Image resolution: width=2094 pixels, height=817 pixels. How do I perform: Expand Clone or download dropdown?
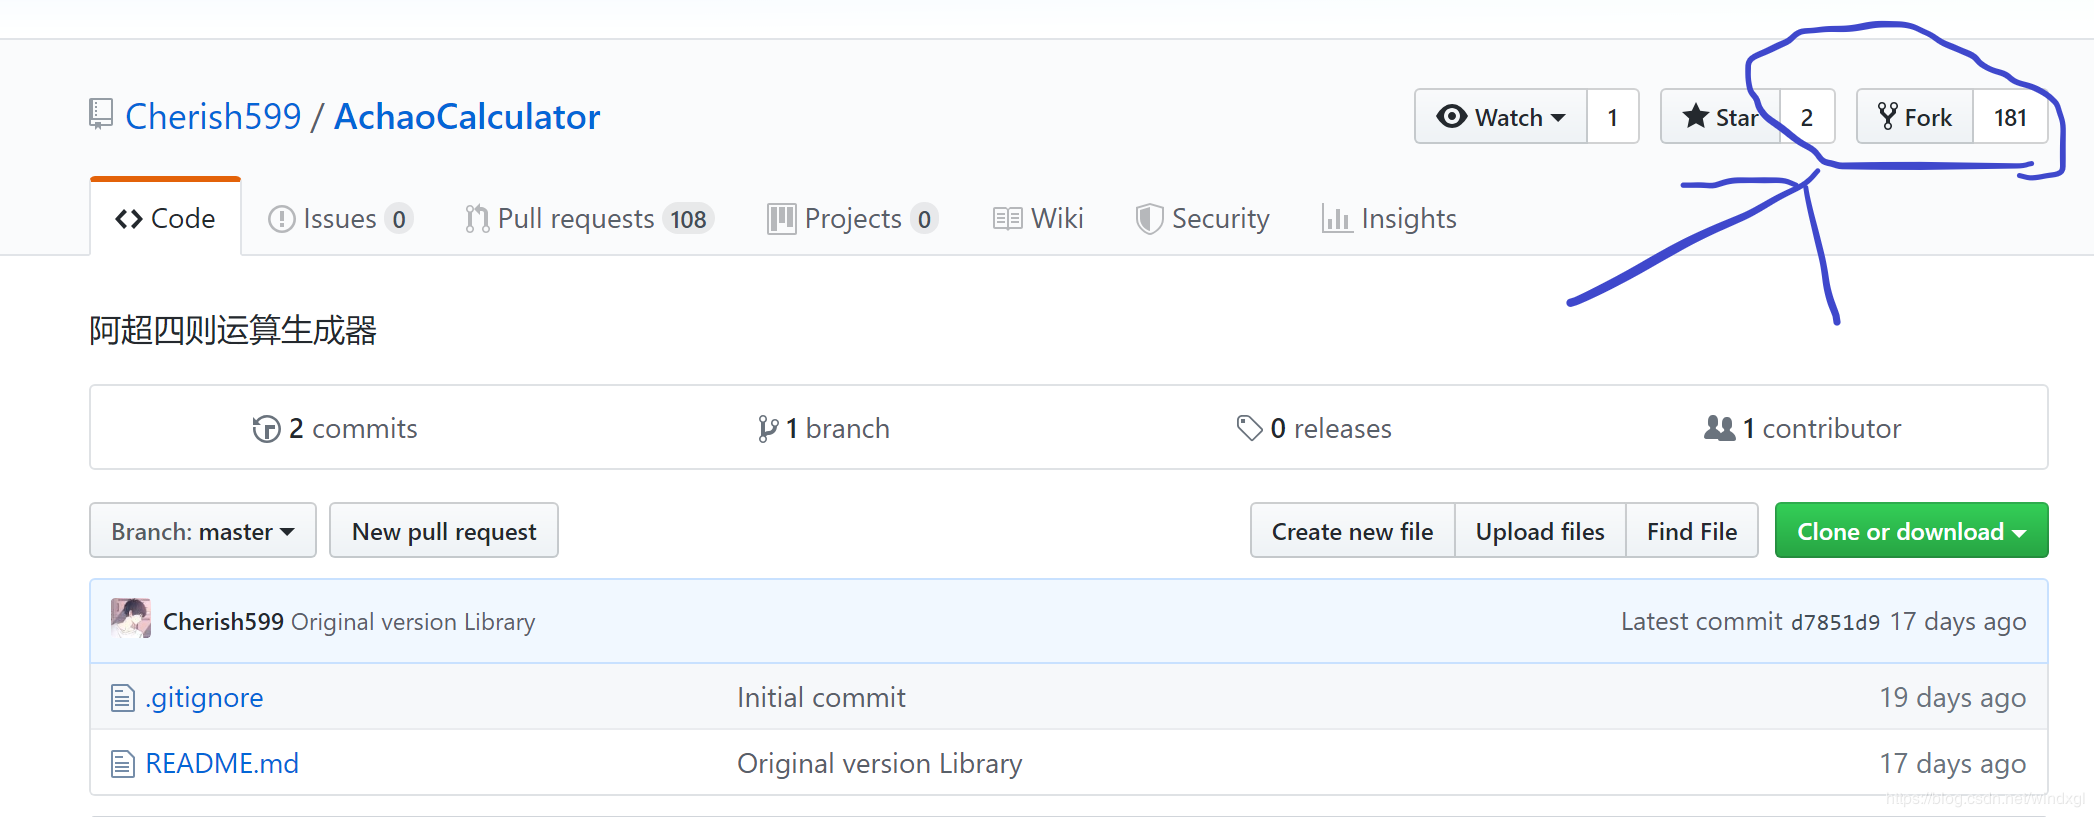1912,531
